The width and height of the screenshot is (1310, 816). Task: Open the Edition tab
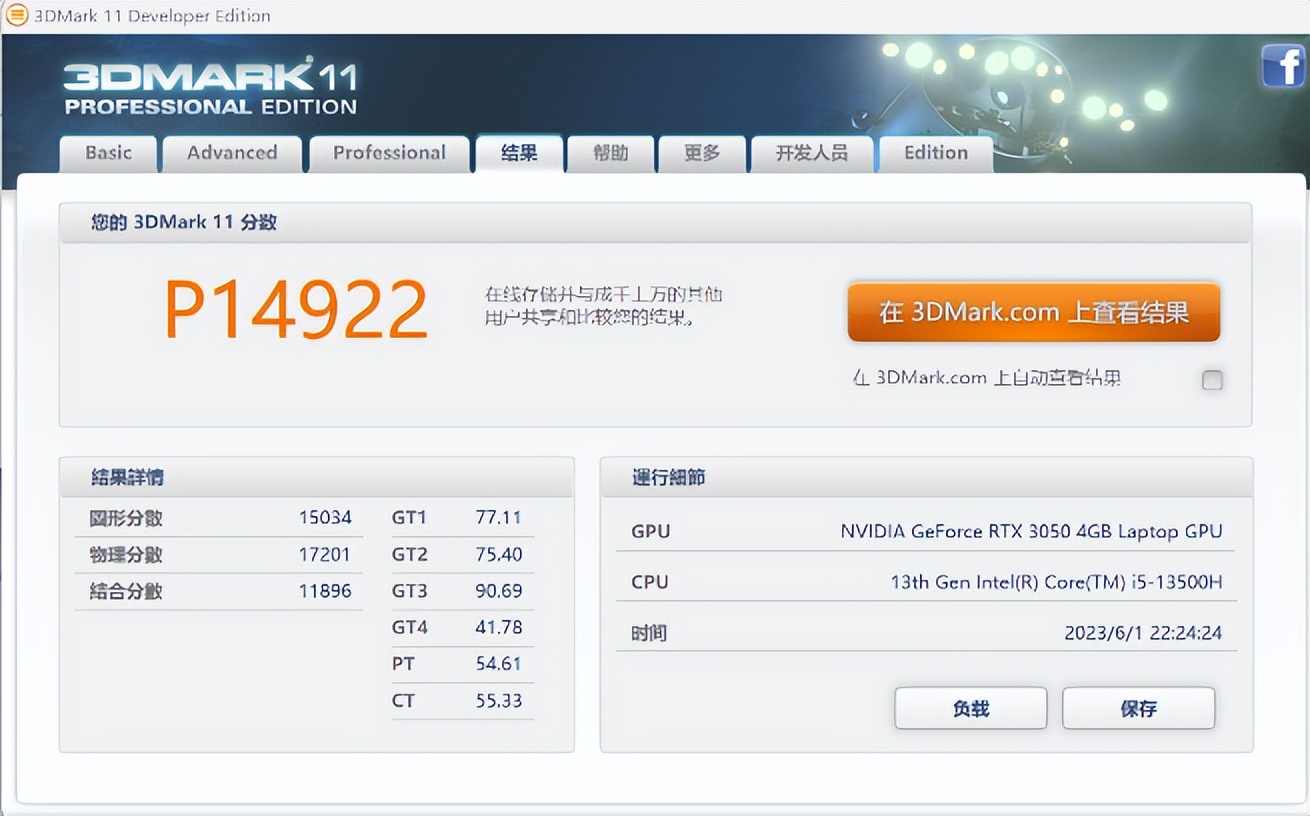[x=934, y=153]
